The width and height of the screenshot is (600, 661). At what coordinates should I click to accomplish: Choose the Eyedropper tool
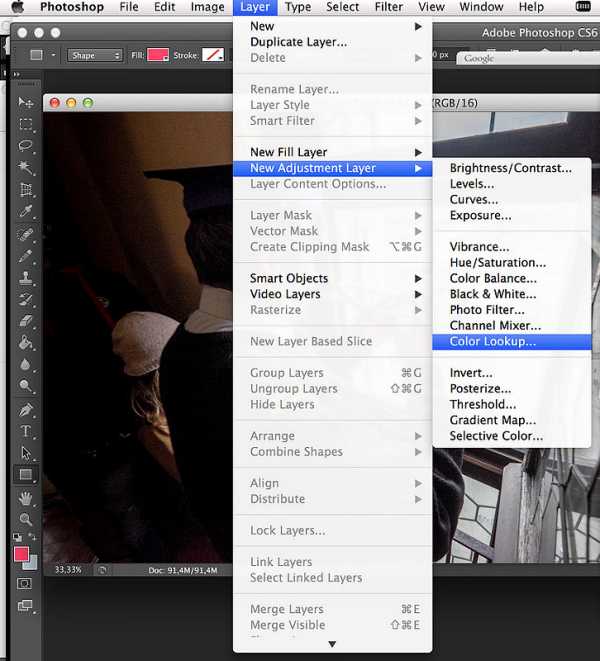25,212
